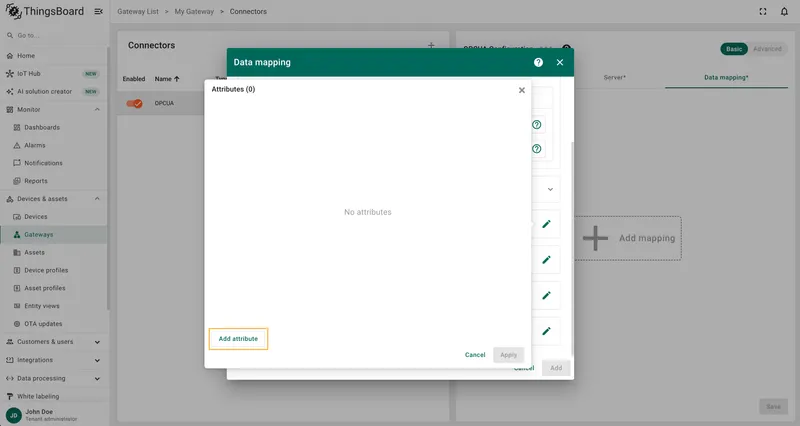Close the Attributes popup

521,90
